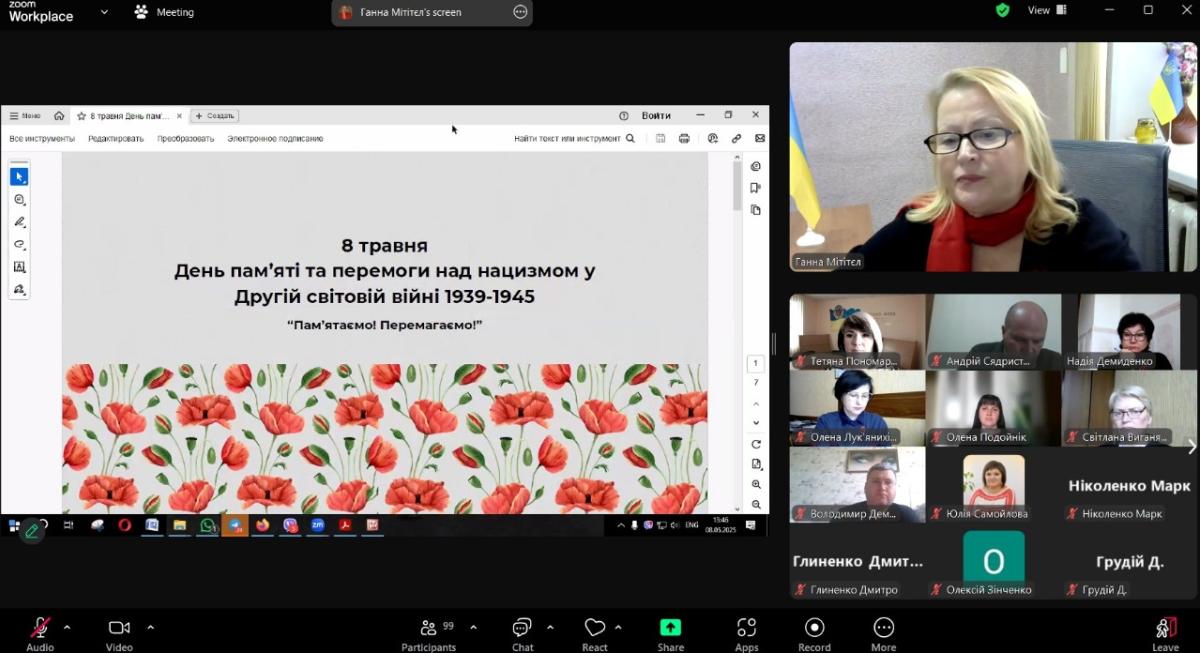Open the View layout menu
The image size is (1200, 653).
[1046, 10]
